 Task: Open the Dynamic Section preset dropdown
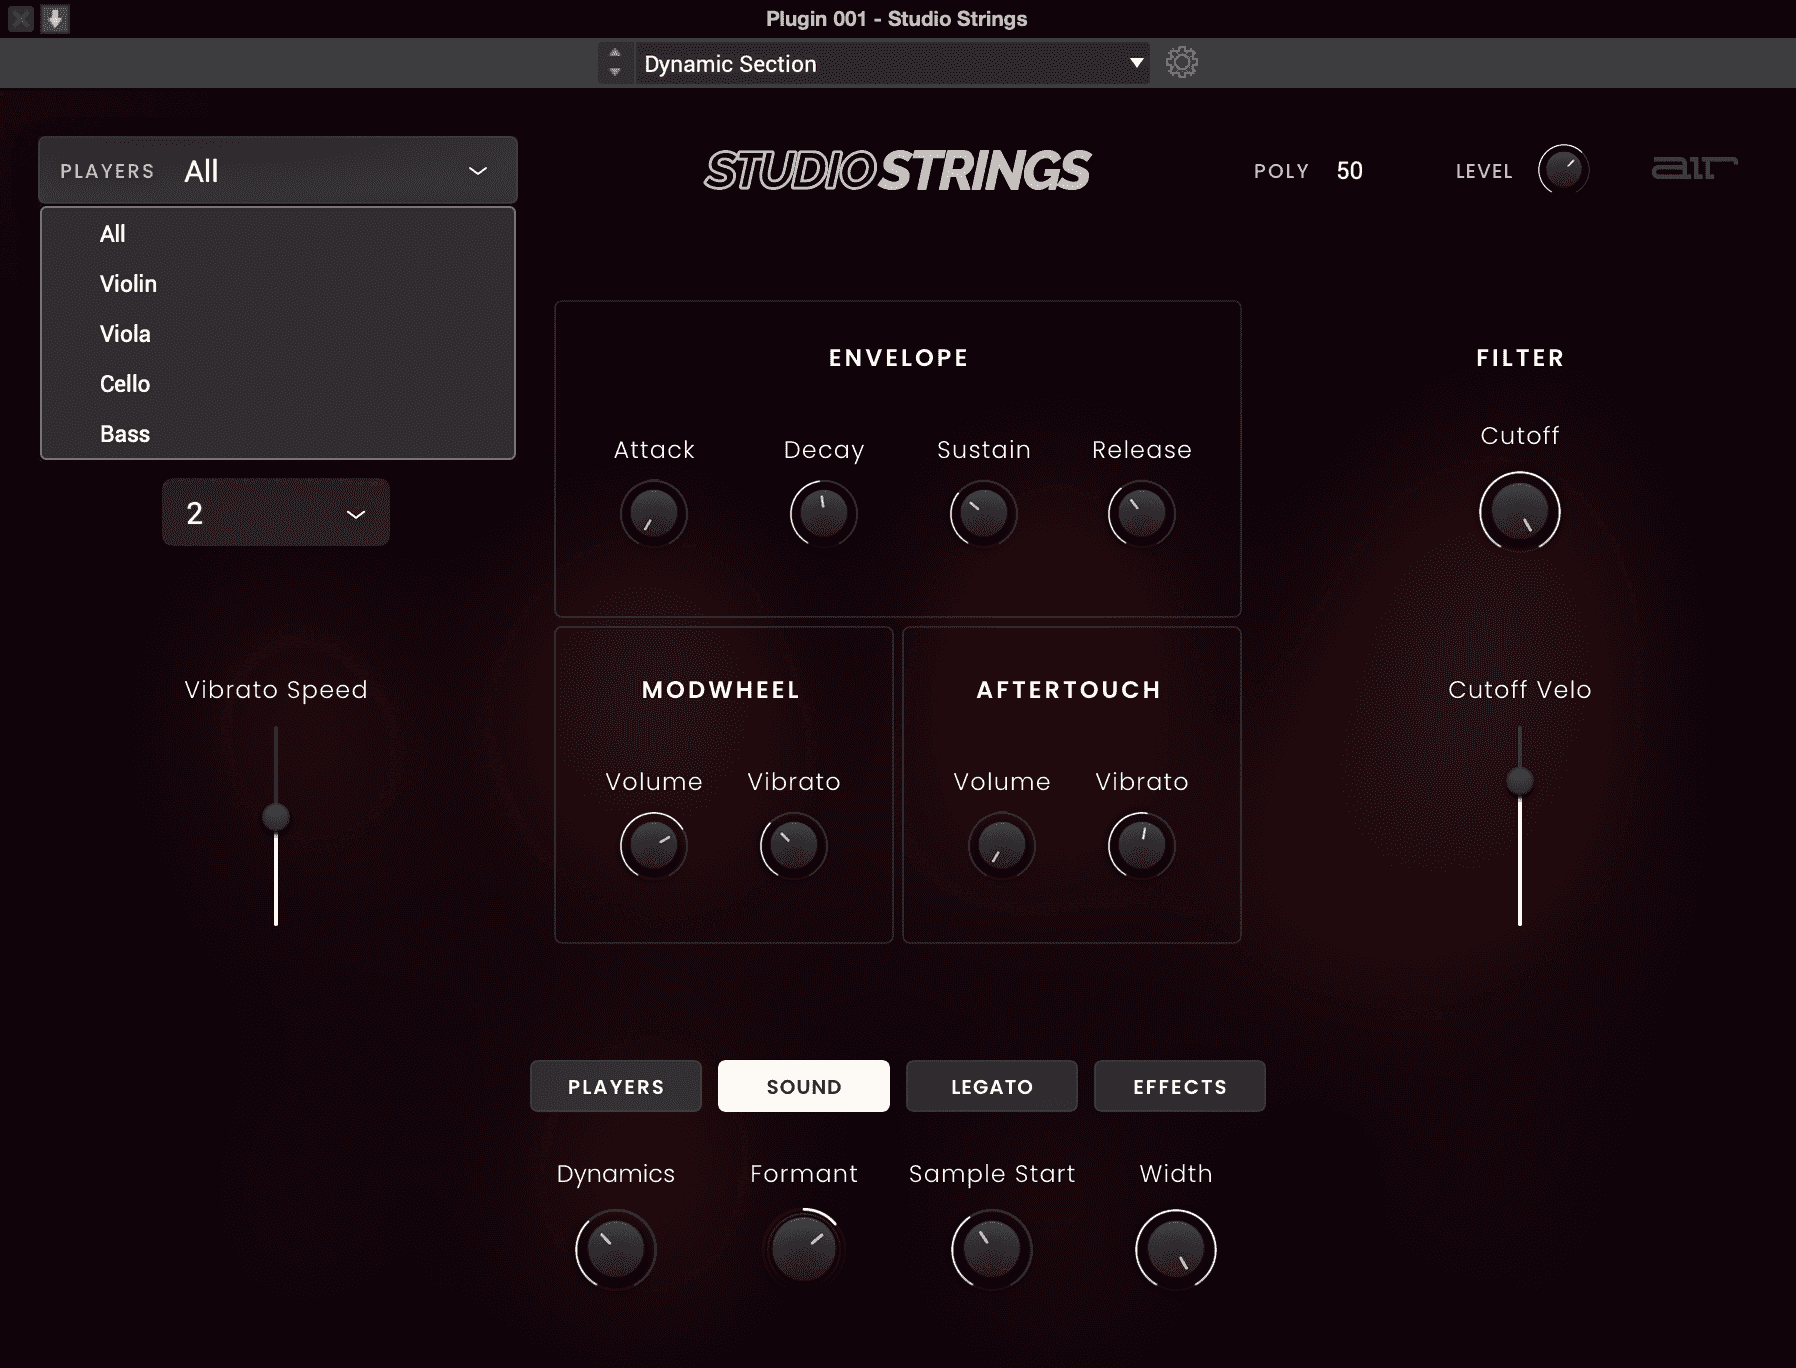(890, 63)
